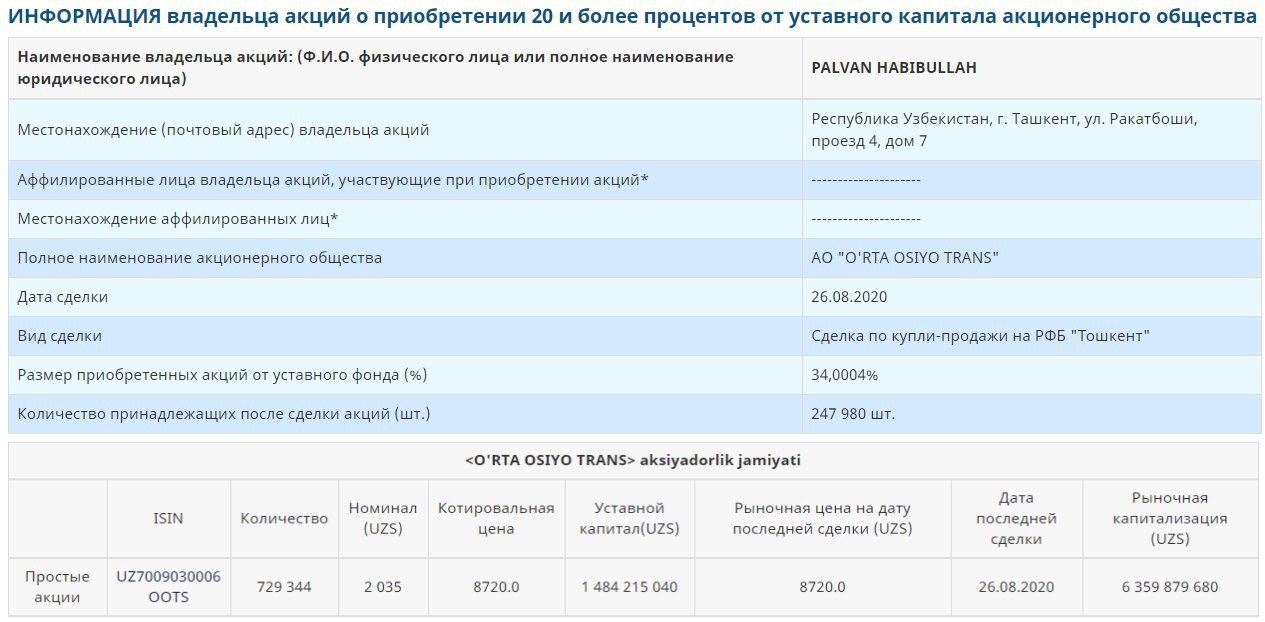The image size is (1265, 622).
Task: Click the capitalization value 6 359 879 680
Action: click(x=1170, y=587)
